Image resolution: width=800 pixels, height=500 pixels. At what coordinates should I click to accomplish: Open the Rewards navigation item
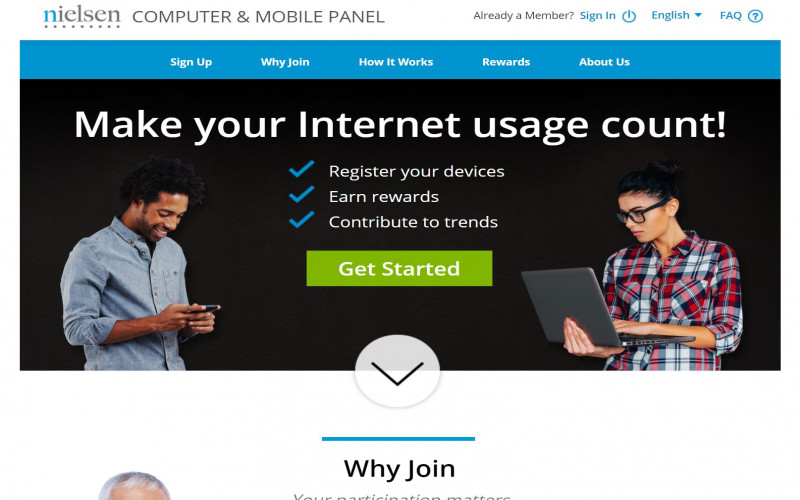506,62
